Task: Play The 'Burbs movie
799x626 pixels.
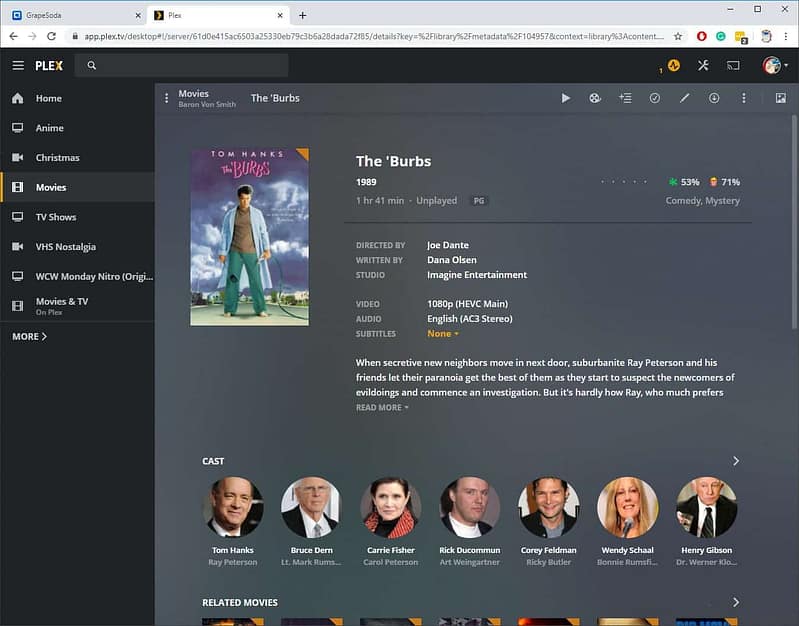Action: (x=566, y=98)
